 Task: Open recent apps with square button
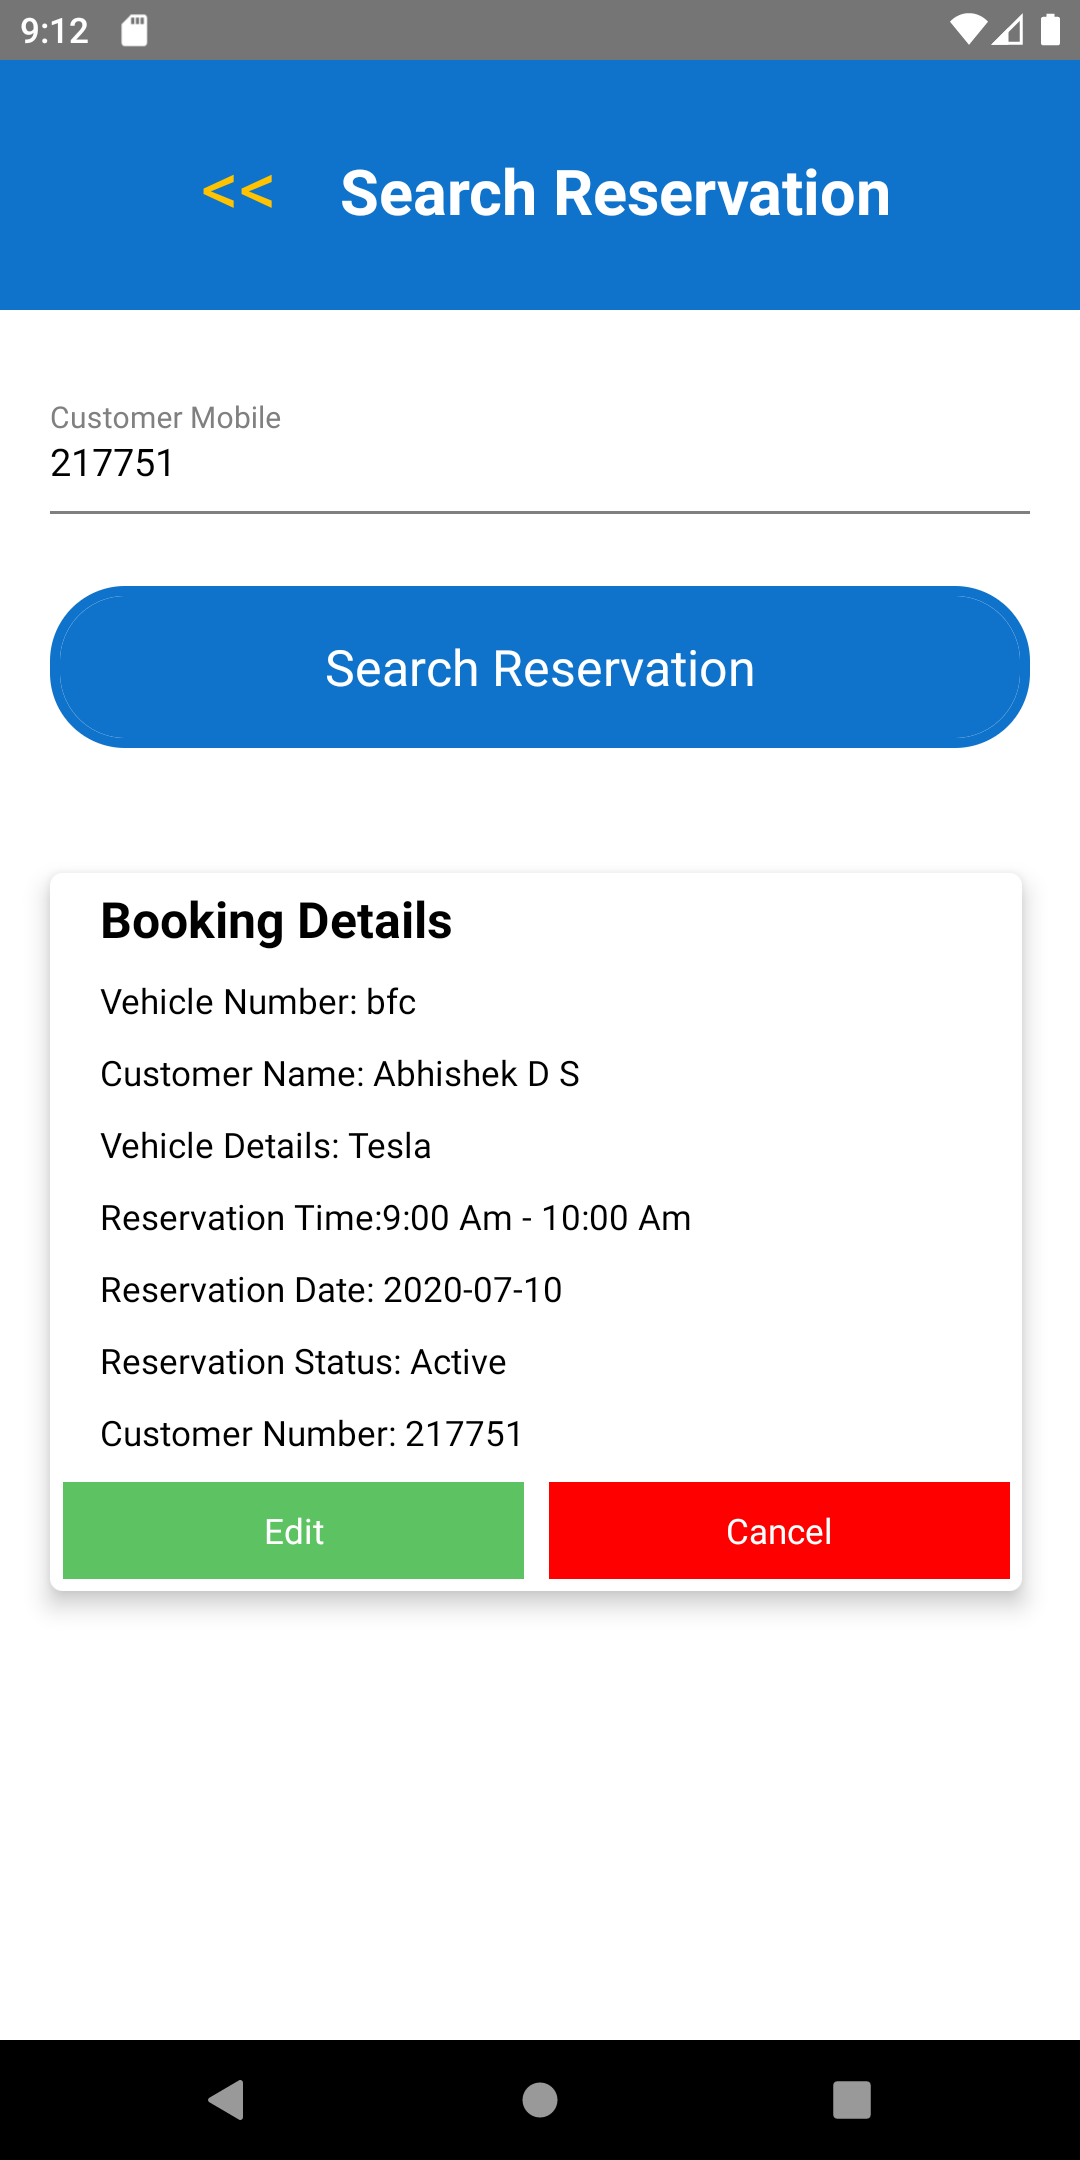point(851,2099)
